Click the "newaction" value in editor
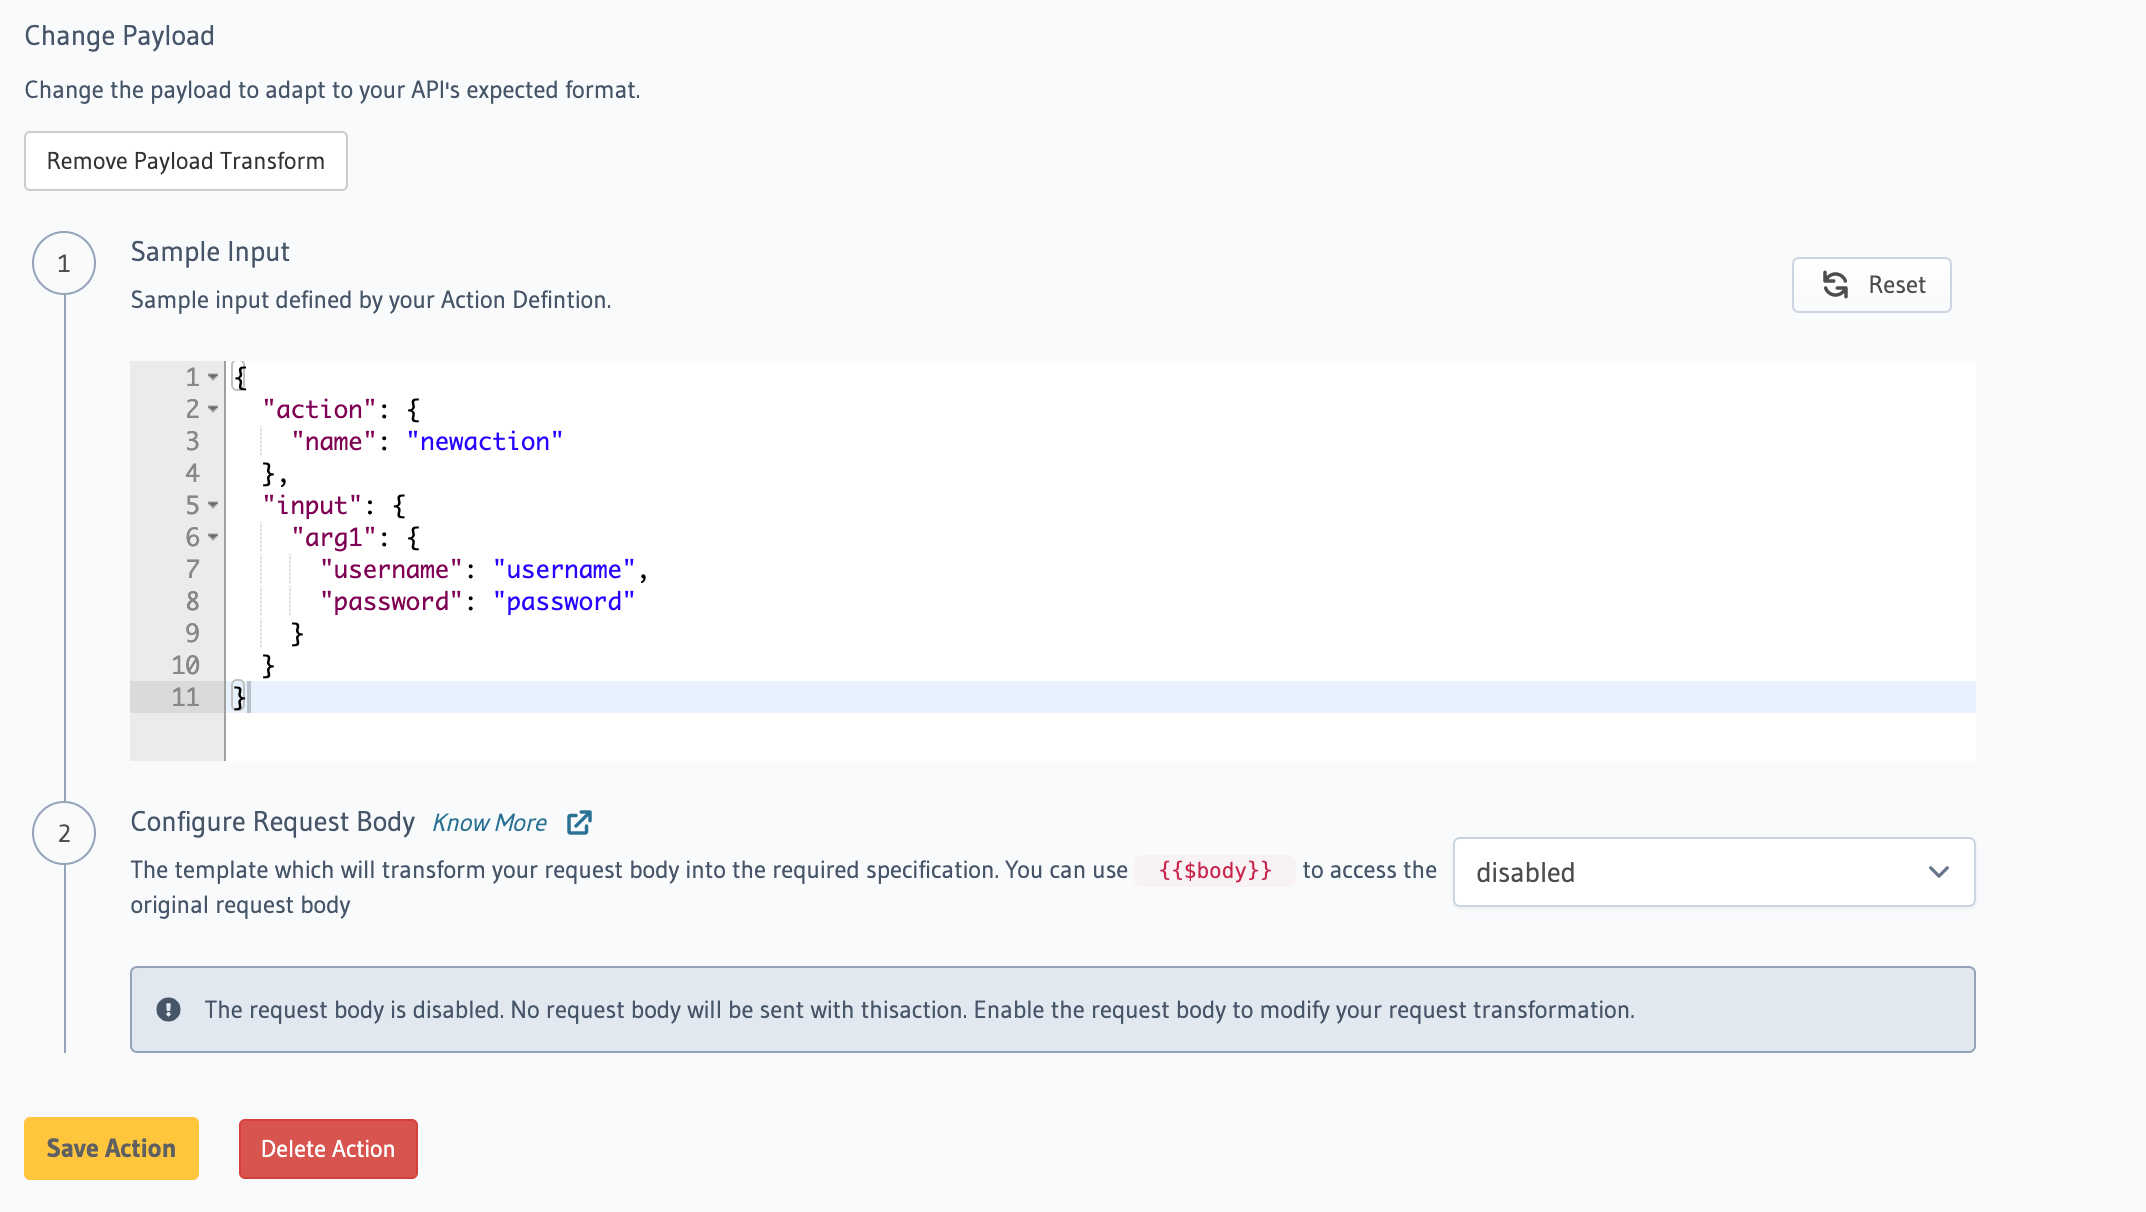 coord(485,441)
